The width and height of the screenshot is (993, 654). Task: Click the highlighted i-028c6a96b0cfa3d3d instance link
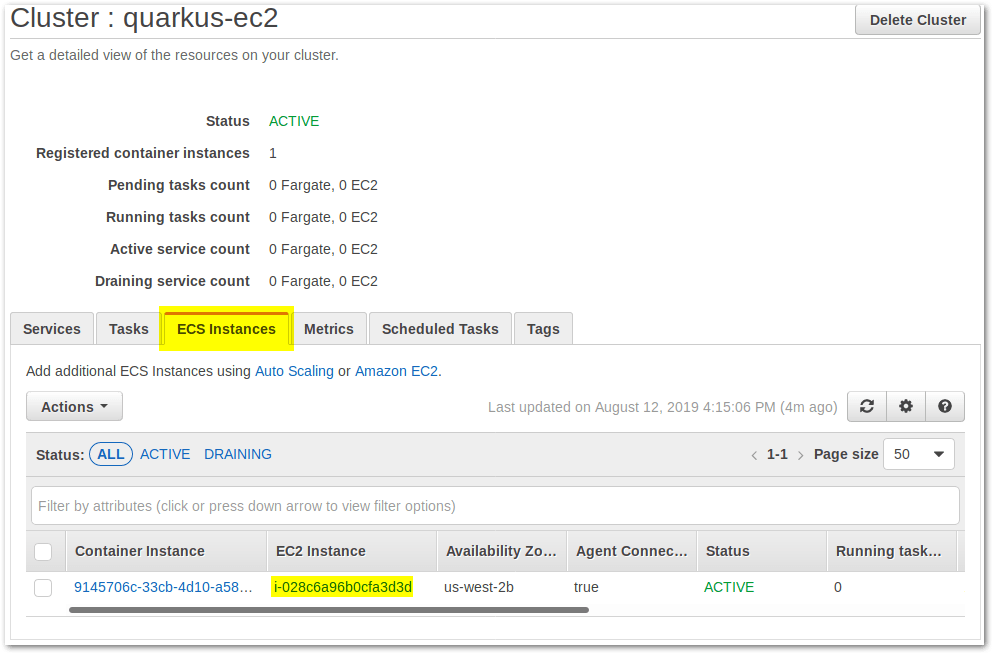point(342,587)
